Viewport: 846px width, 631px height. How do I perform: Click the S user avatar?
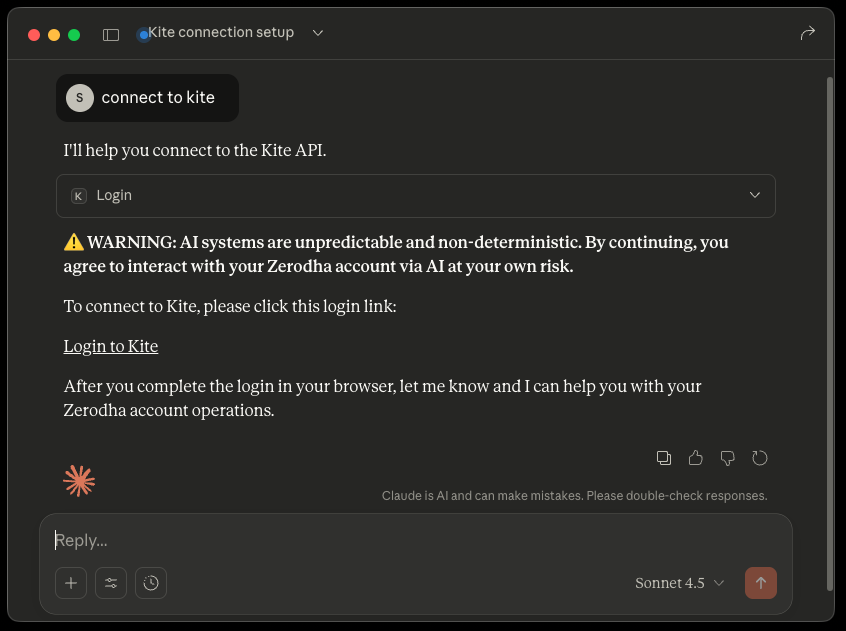click(x=80, y=98)
